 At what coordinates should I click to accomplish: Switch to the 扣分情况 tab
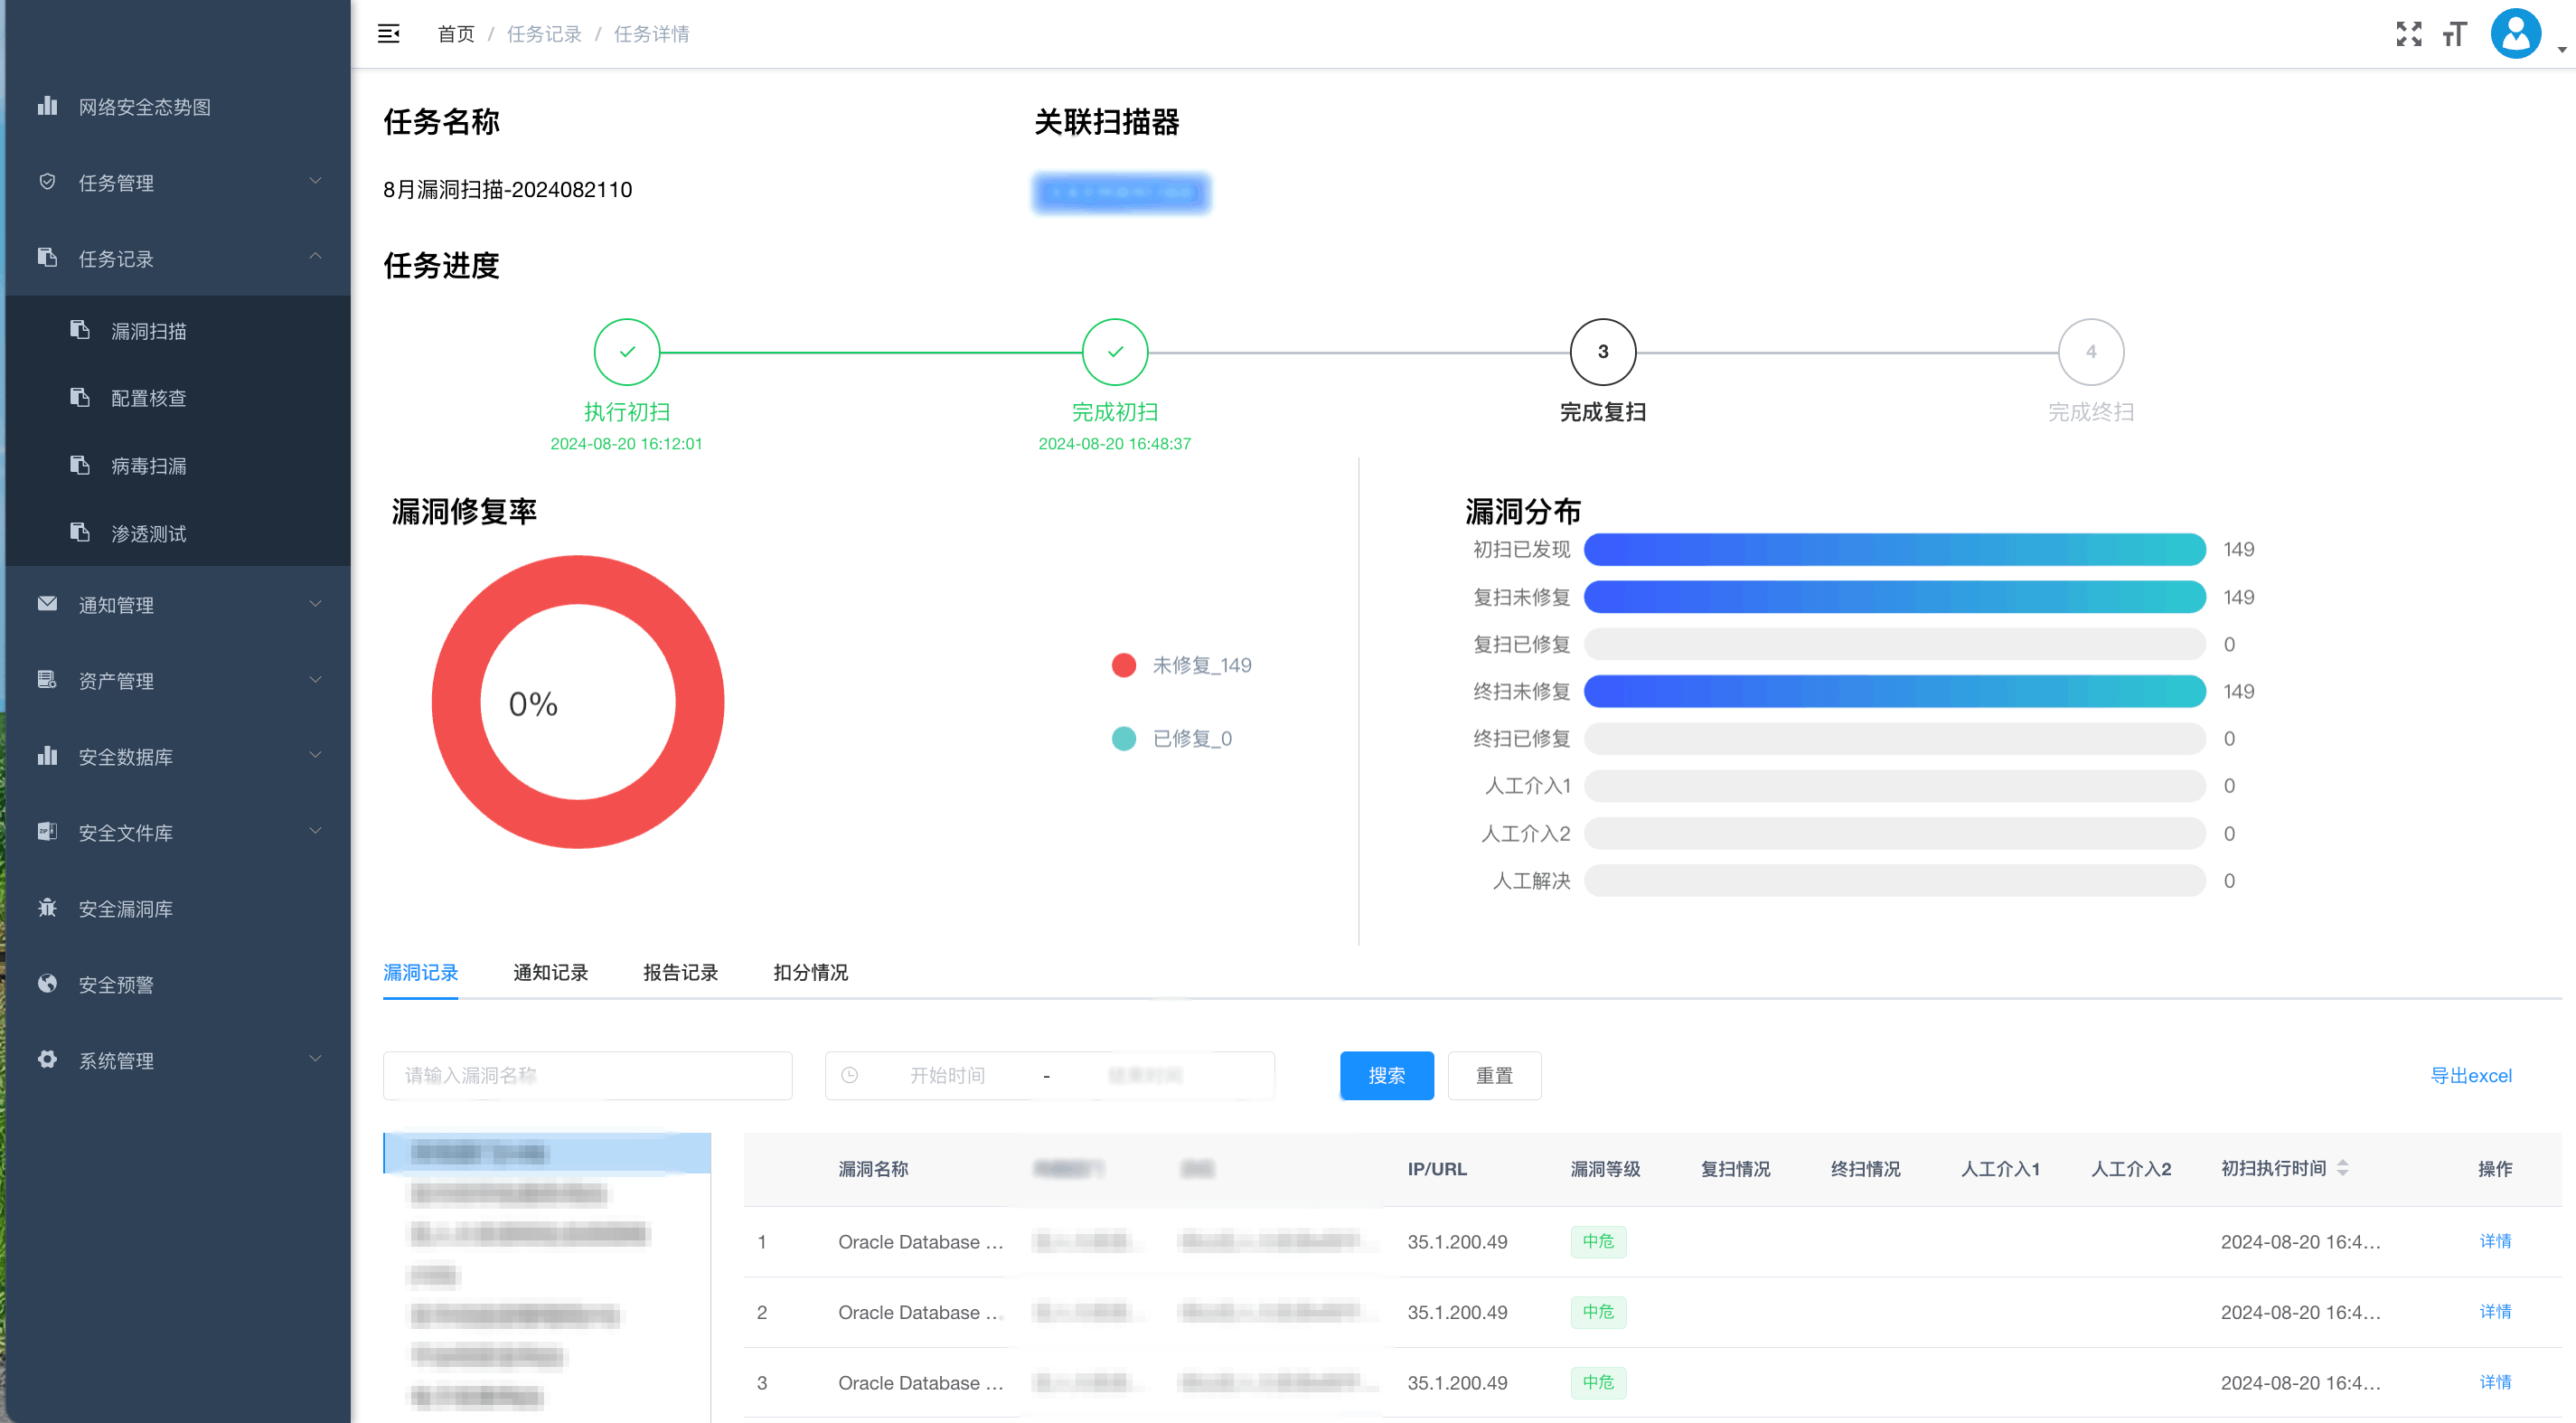click(x=810, y=972)
